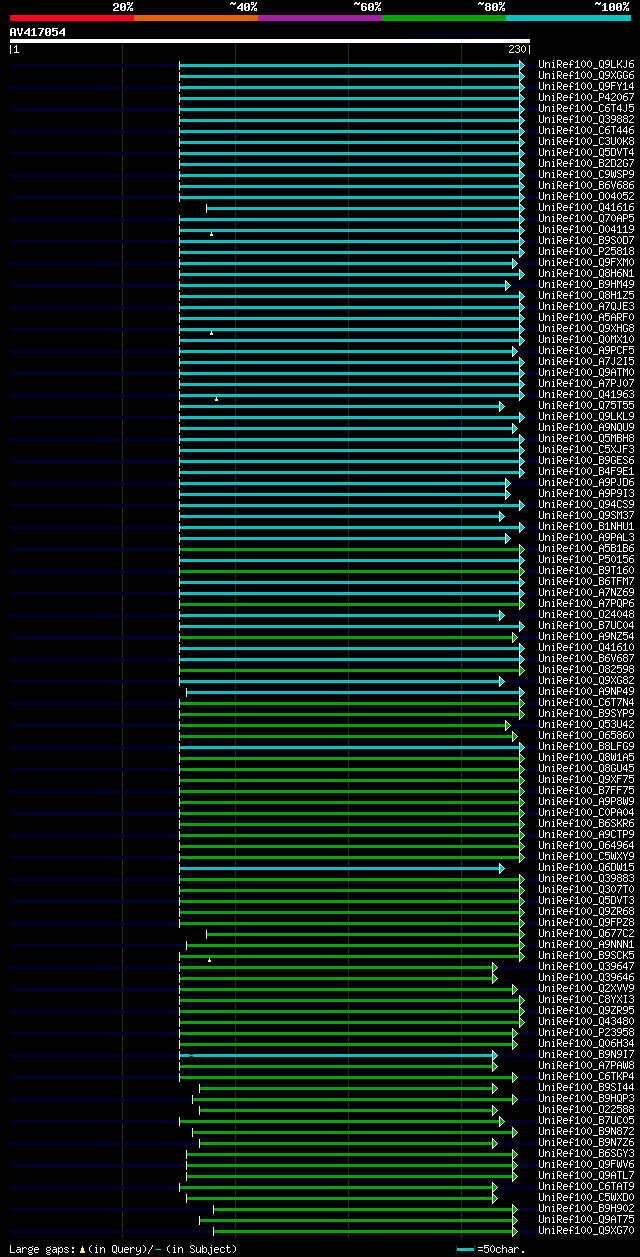Select the UniRef100_O24048 label
640x1257 pixels.
point(586,615)
